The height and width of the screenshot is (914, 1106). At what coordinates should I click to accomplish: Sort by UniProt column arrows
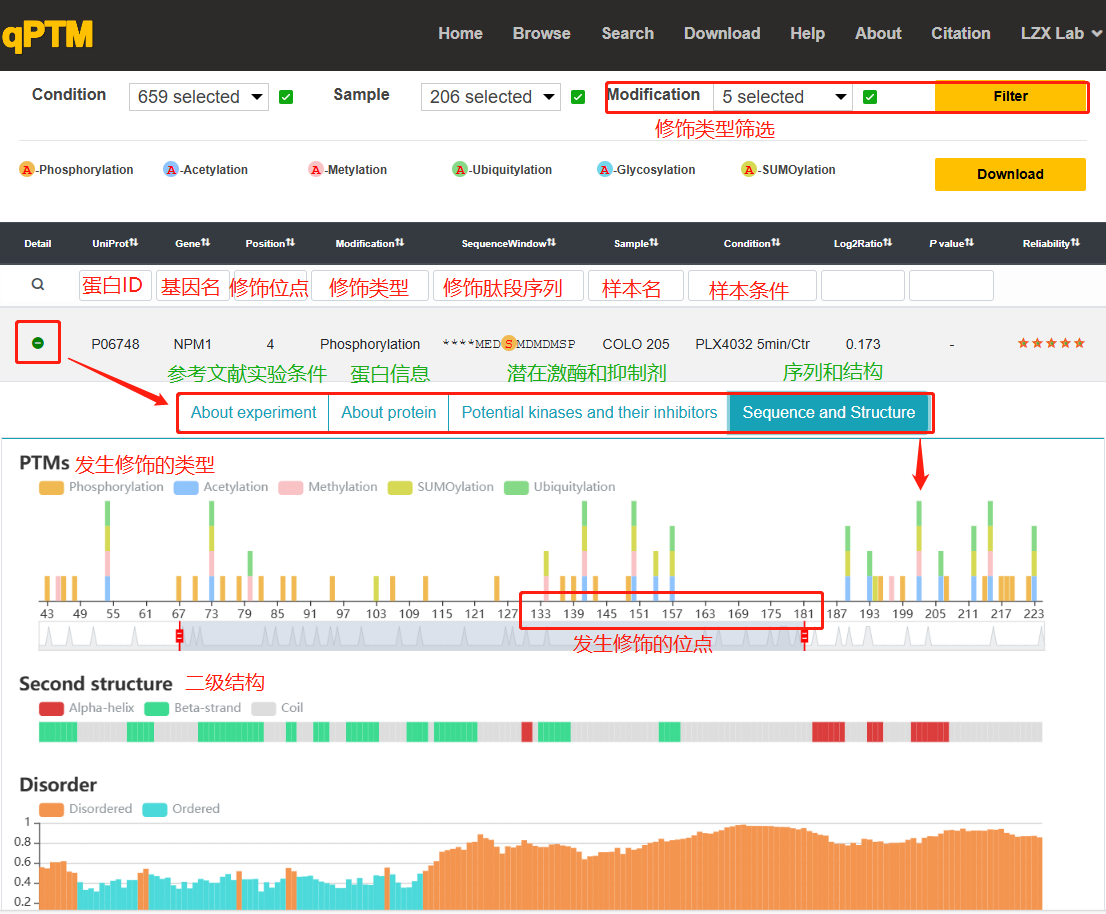click(134, 243)
